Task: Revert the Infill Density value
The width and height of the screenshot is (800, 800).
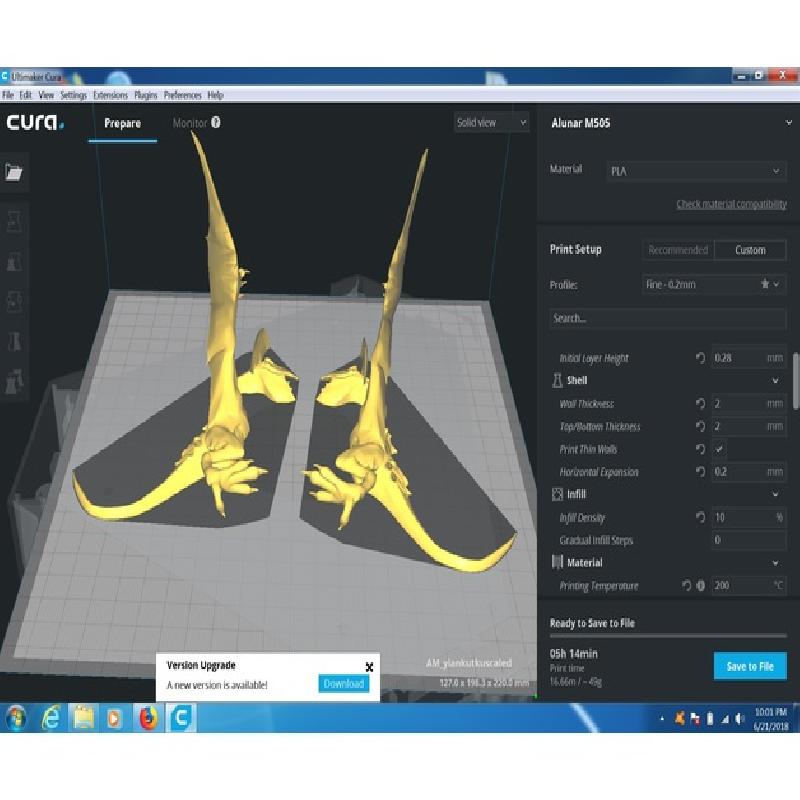Action: pos(701,517)
